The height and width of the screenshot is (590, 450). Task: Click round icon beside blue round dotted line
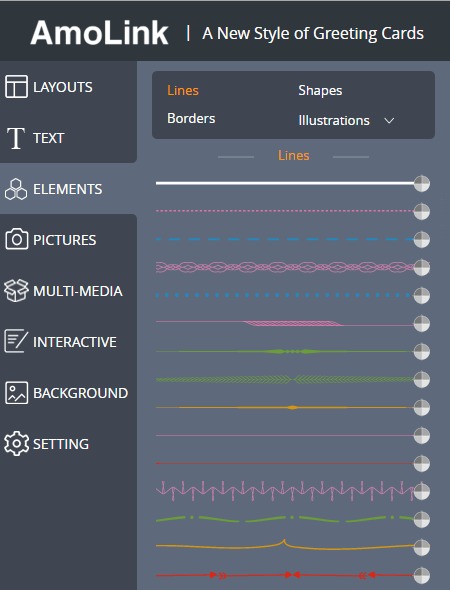point(421,295)
